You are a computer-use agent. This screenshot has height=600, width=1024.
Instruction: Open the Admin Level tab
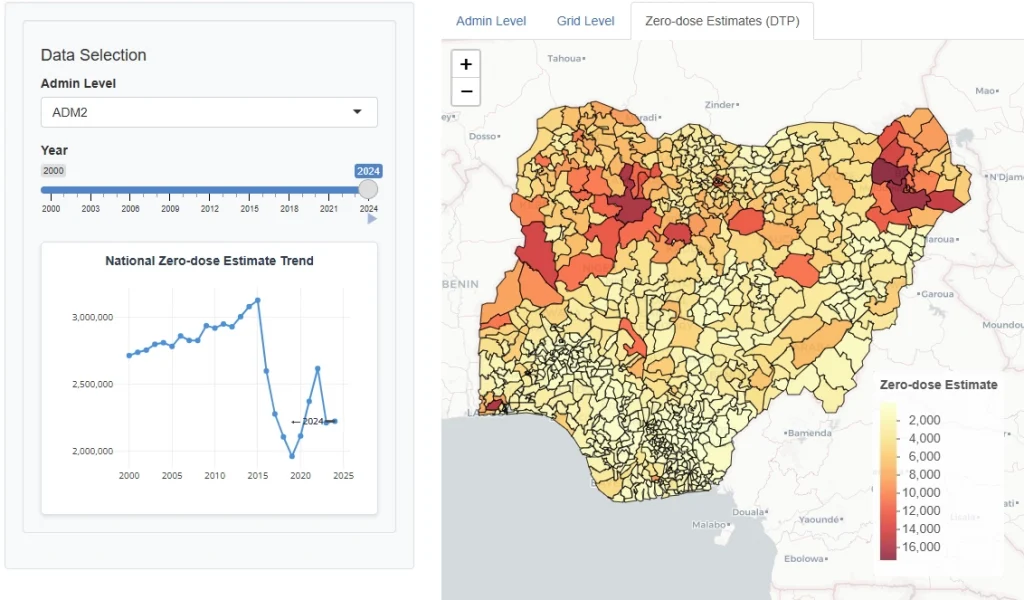(x=491, y=20)
